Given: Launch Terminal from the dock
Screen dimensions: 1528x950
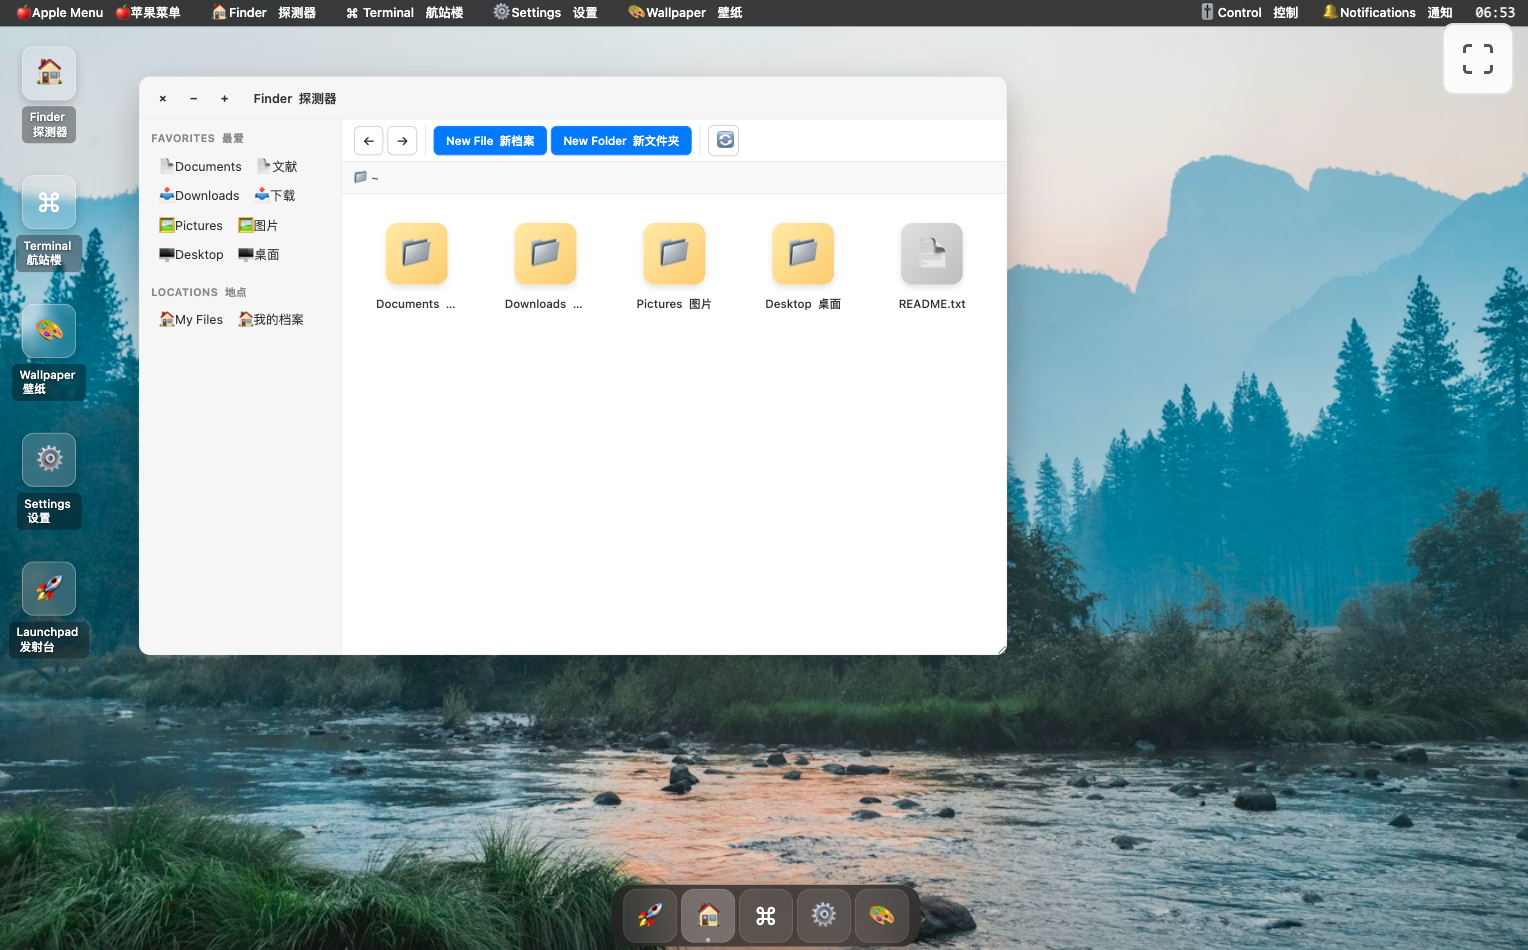Looking at the screenshot, I should (765, 915).
